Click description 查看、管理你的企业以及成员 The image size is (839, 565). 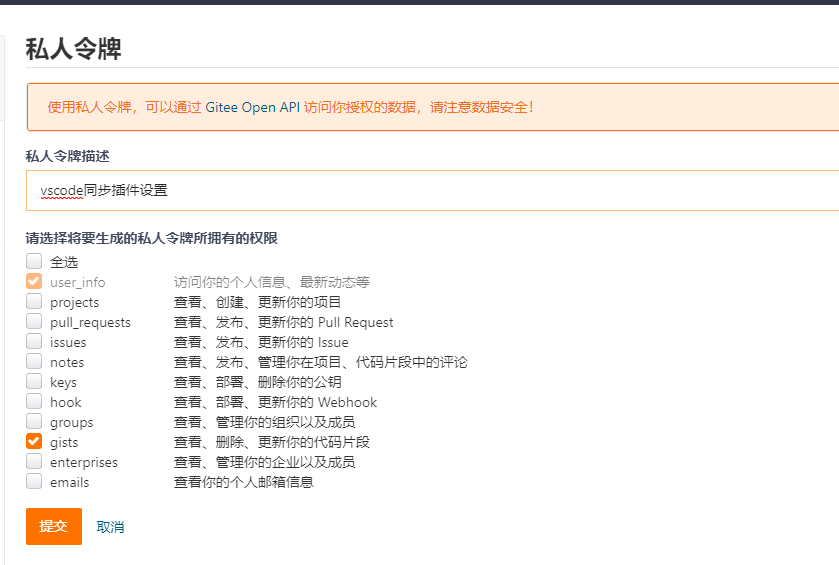(x=264, y=462)
